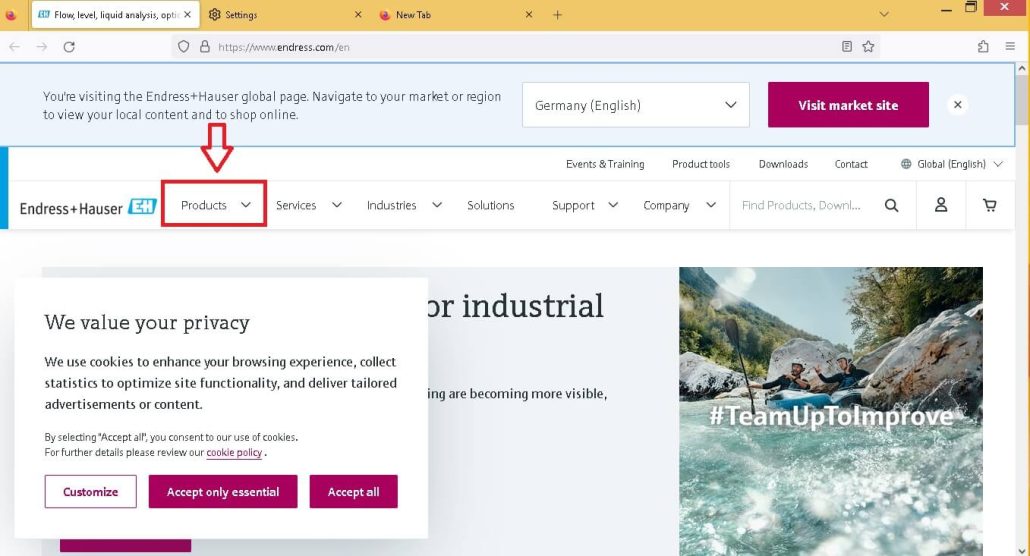
Task: Click the tracking protection shield icon
Action: point(184,47)
